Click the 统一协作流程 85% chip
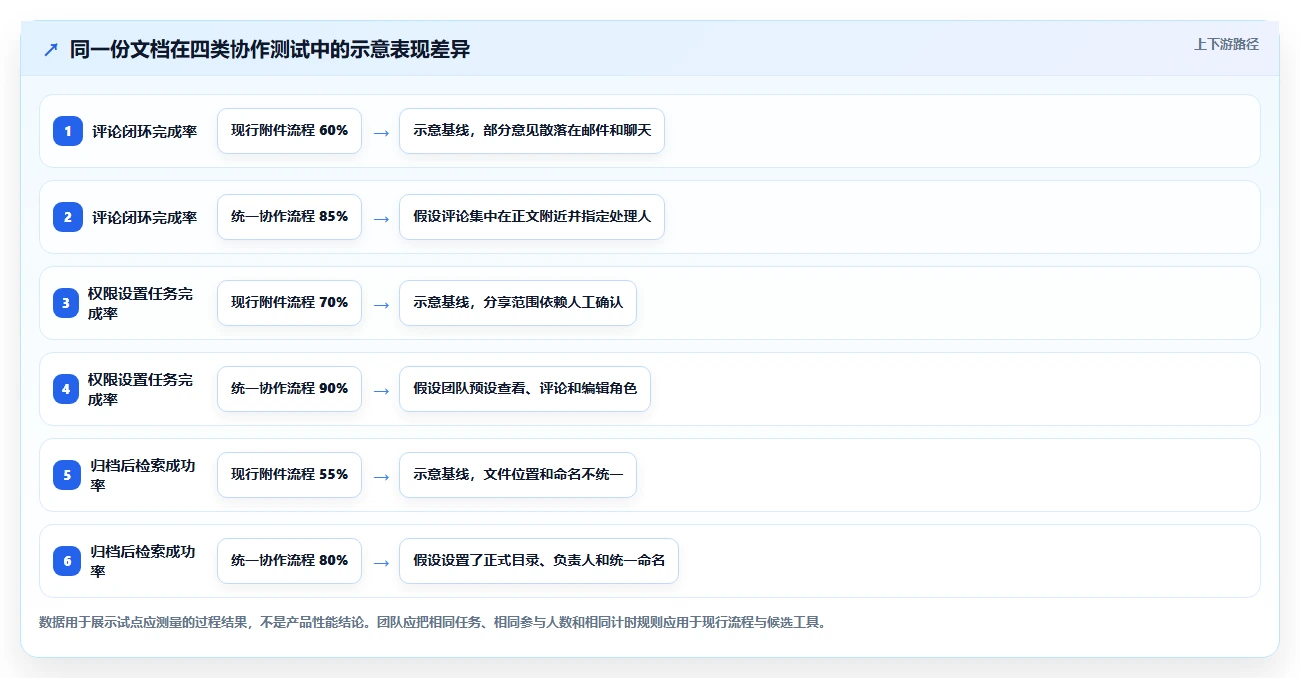Viewport: 1300px width, 678px height. [x=289, y=217]
